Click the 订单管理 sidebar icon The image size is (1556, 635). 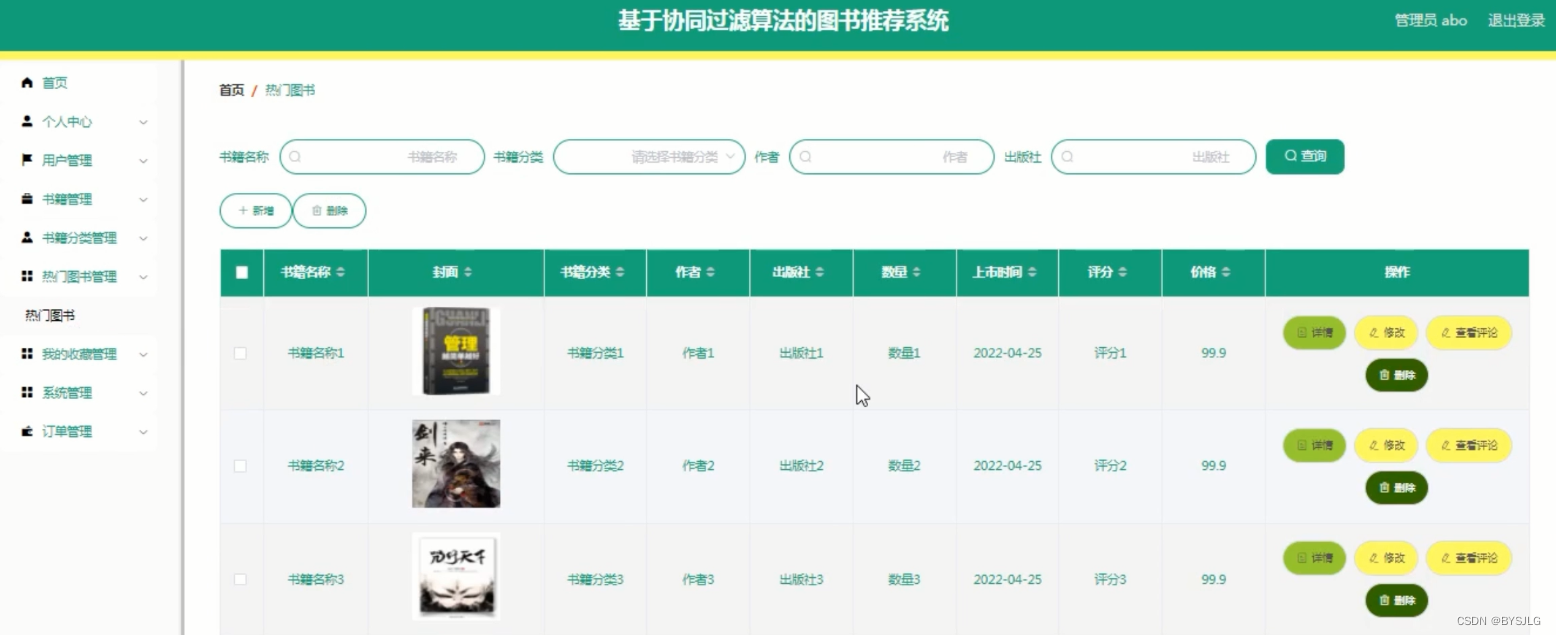click(28, 431)
